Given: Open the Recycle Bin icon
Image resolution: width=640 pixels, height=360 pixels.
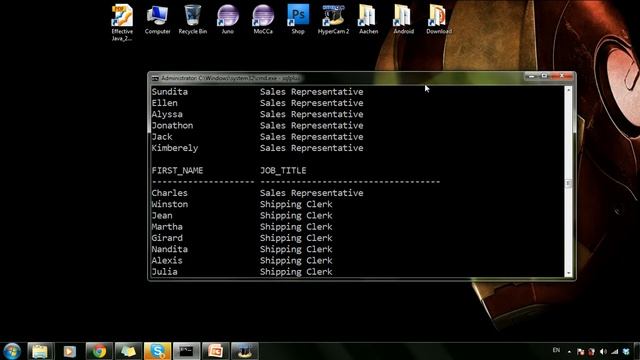Looking at the screenshot, I should (x=193, y=20).
